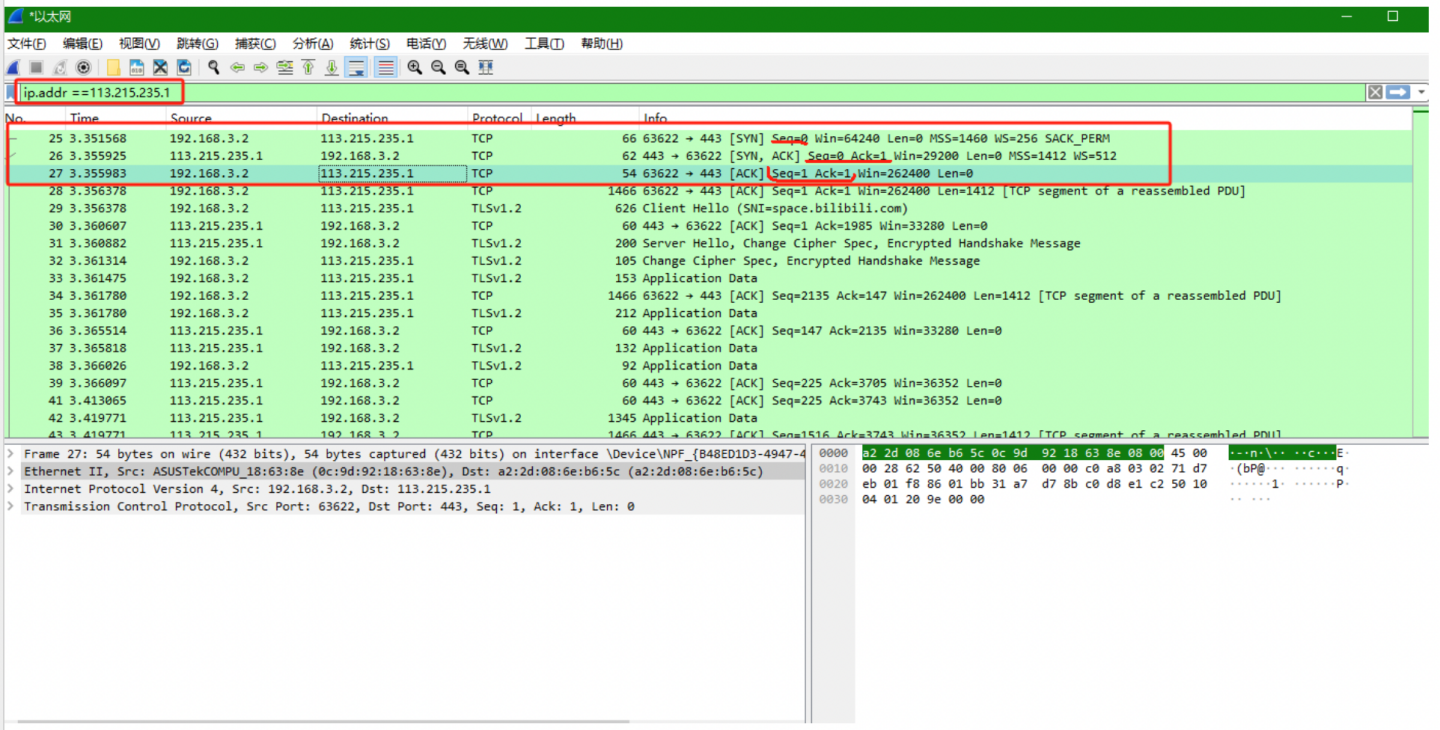Click the packet list vertical scrollbar
This screenshot has height=730, width=1440.
point(1421,272)
